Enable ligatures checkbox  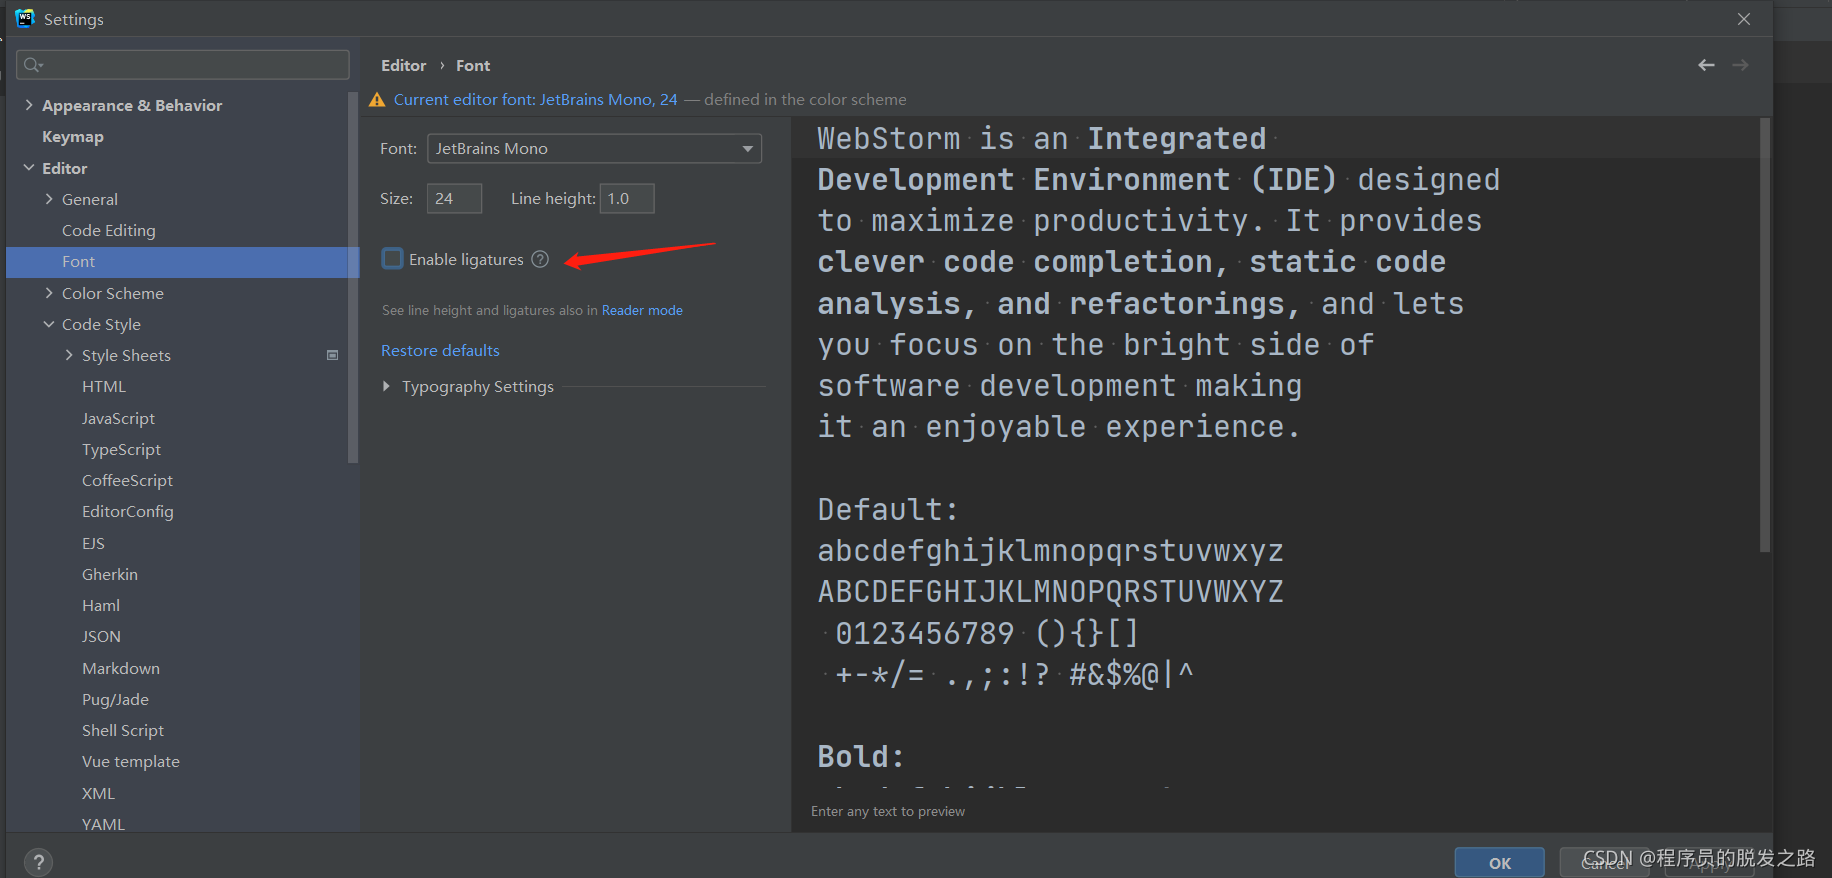393,259
